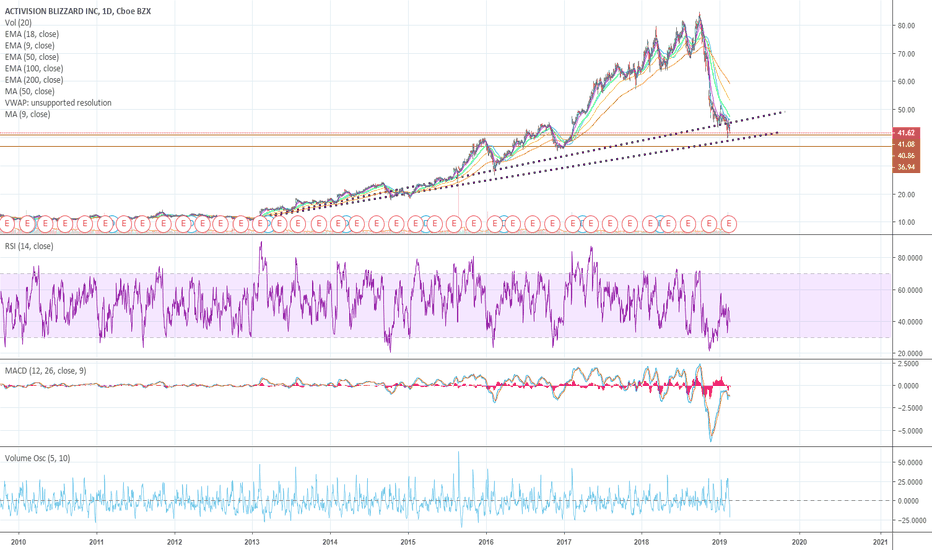Click 70.00 on the price axis
Screen dimensions: 932x550
[x=906, y=54]
